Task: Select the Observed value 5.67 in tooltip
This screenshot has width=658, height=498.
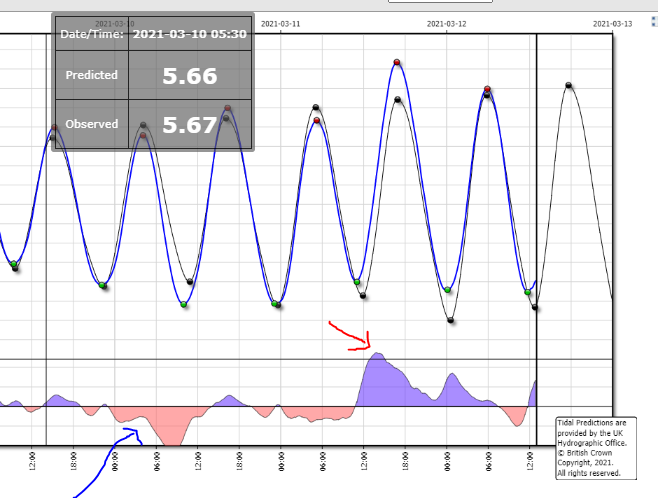Action: (189, 125)
